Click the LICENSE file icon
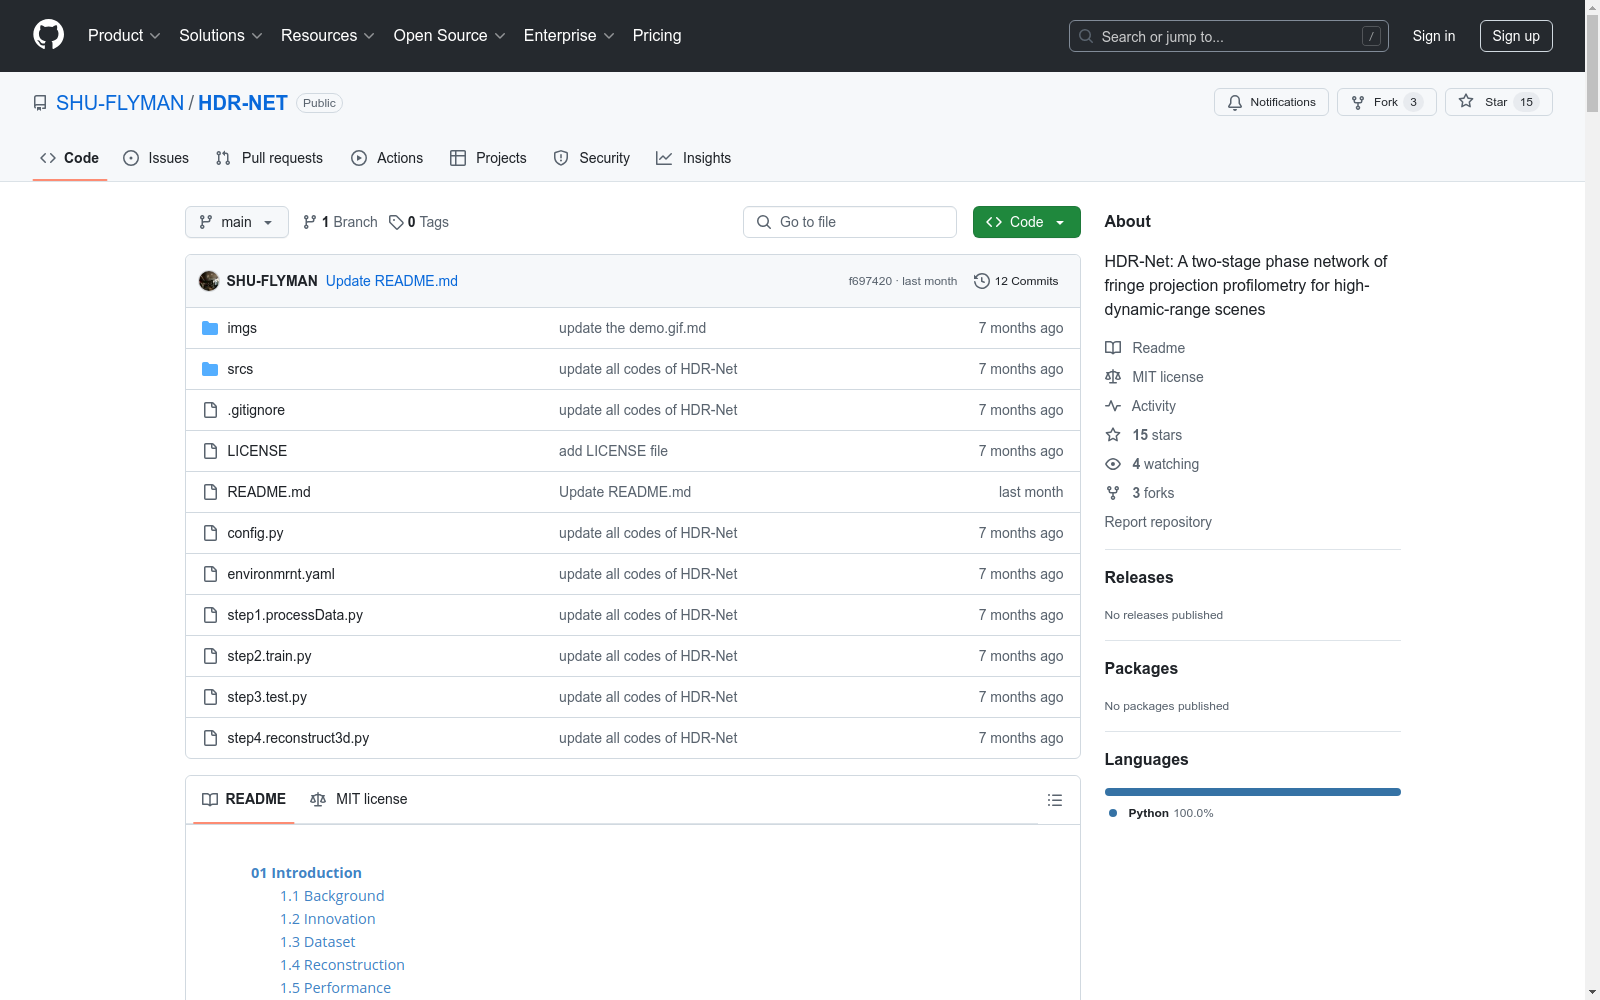 (210, 451)
